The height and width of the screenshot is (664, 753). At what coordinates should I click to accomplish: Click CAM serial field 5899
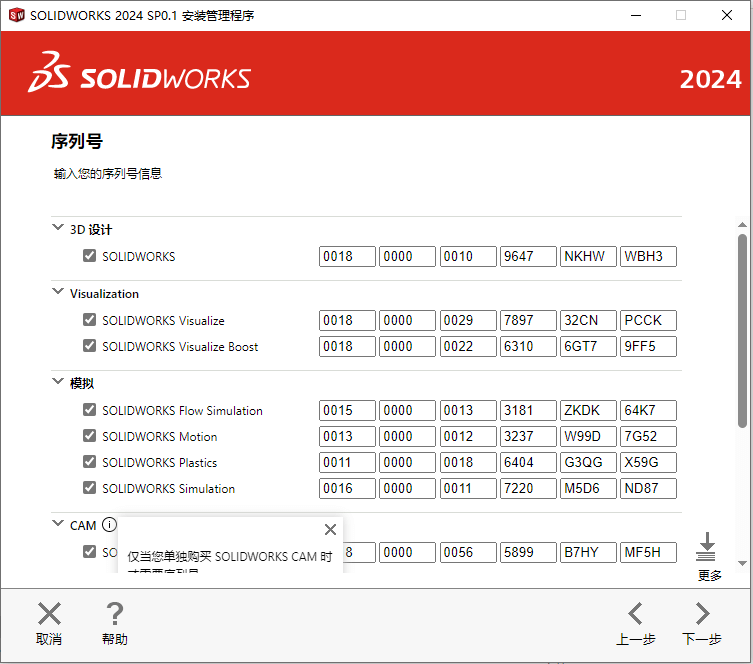point(528,553)
